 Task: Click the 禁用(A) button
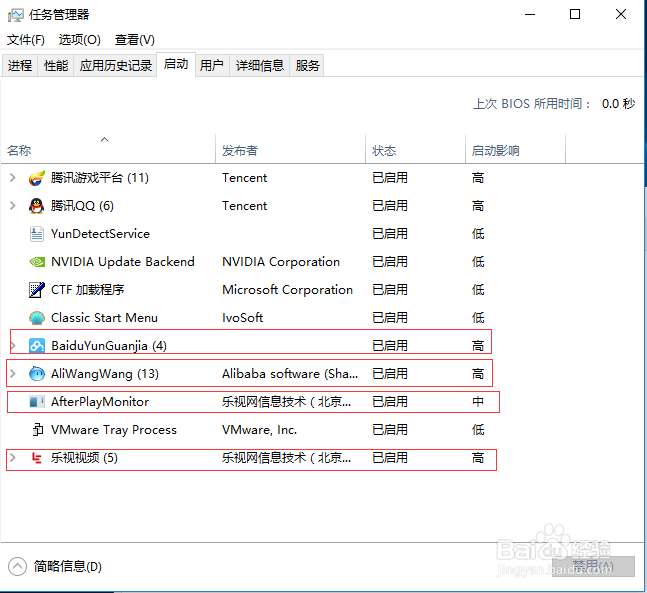[593, 566]
